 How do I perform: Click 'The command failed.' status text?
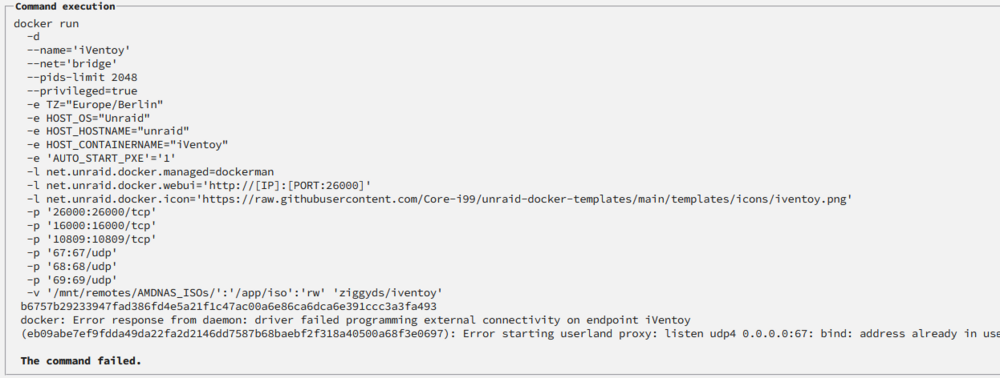tap(81, 361)
